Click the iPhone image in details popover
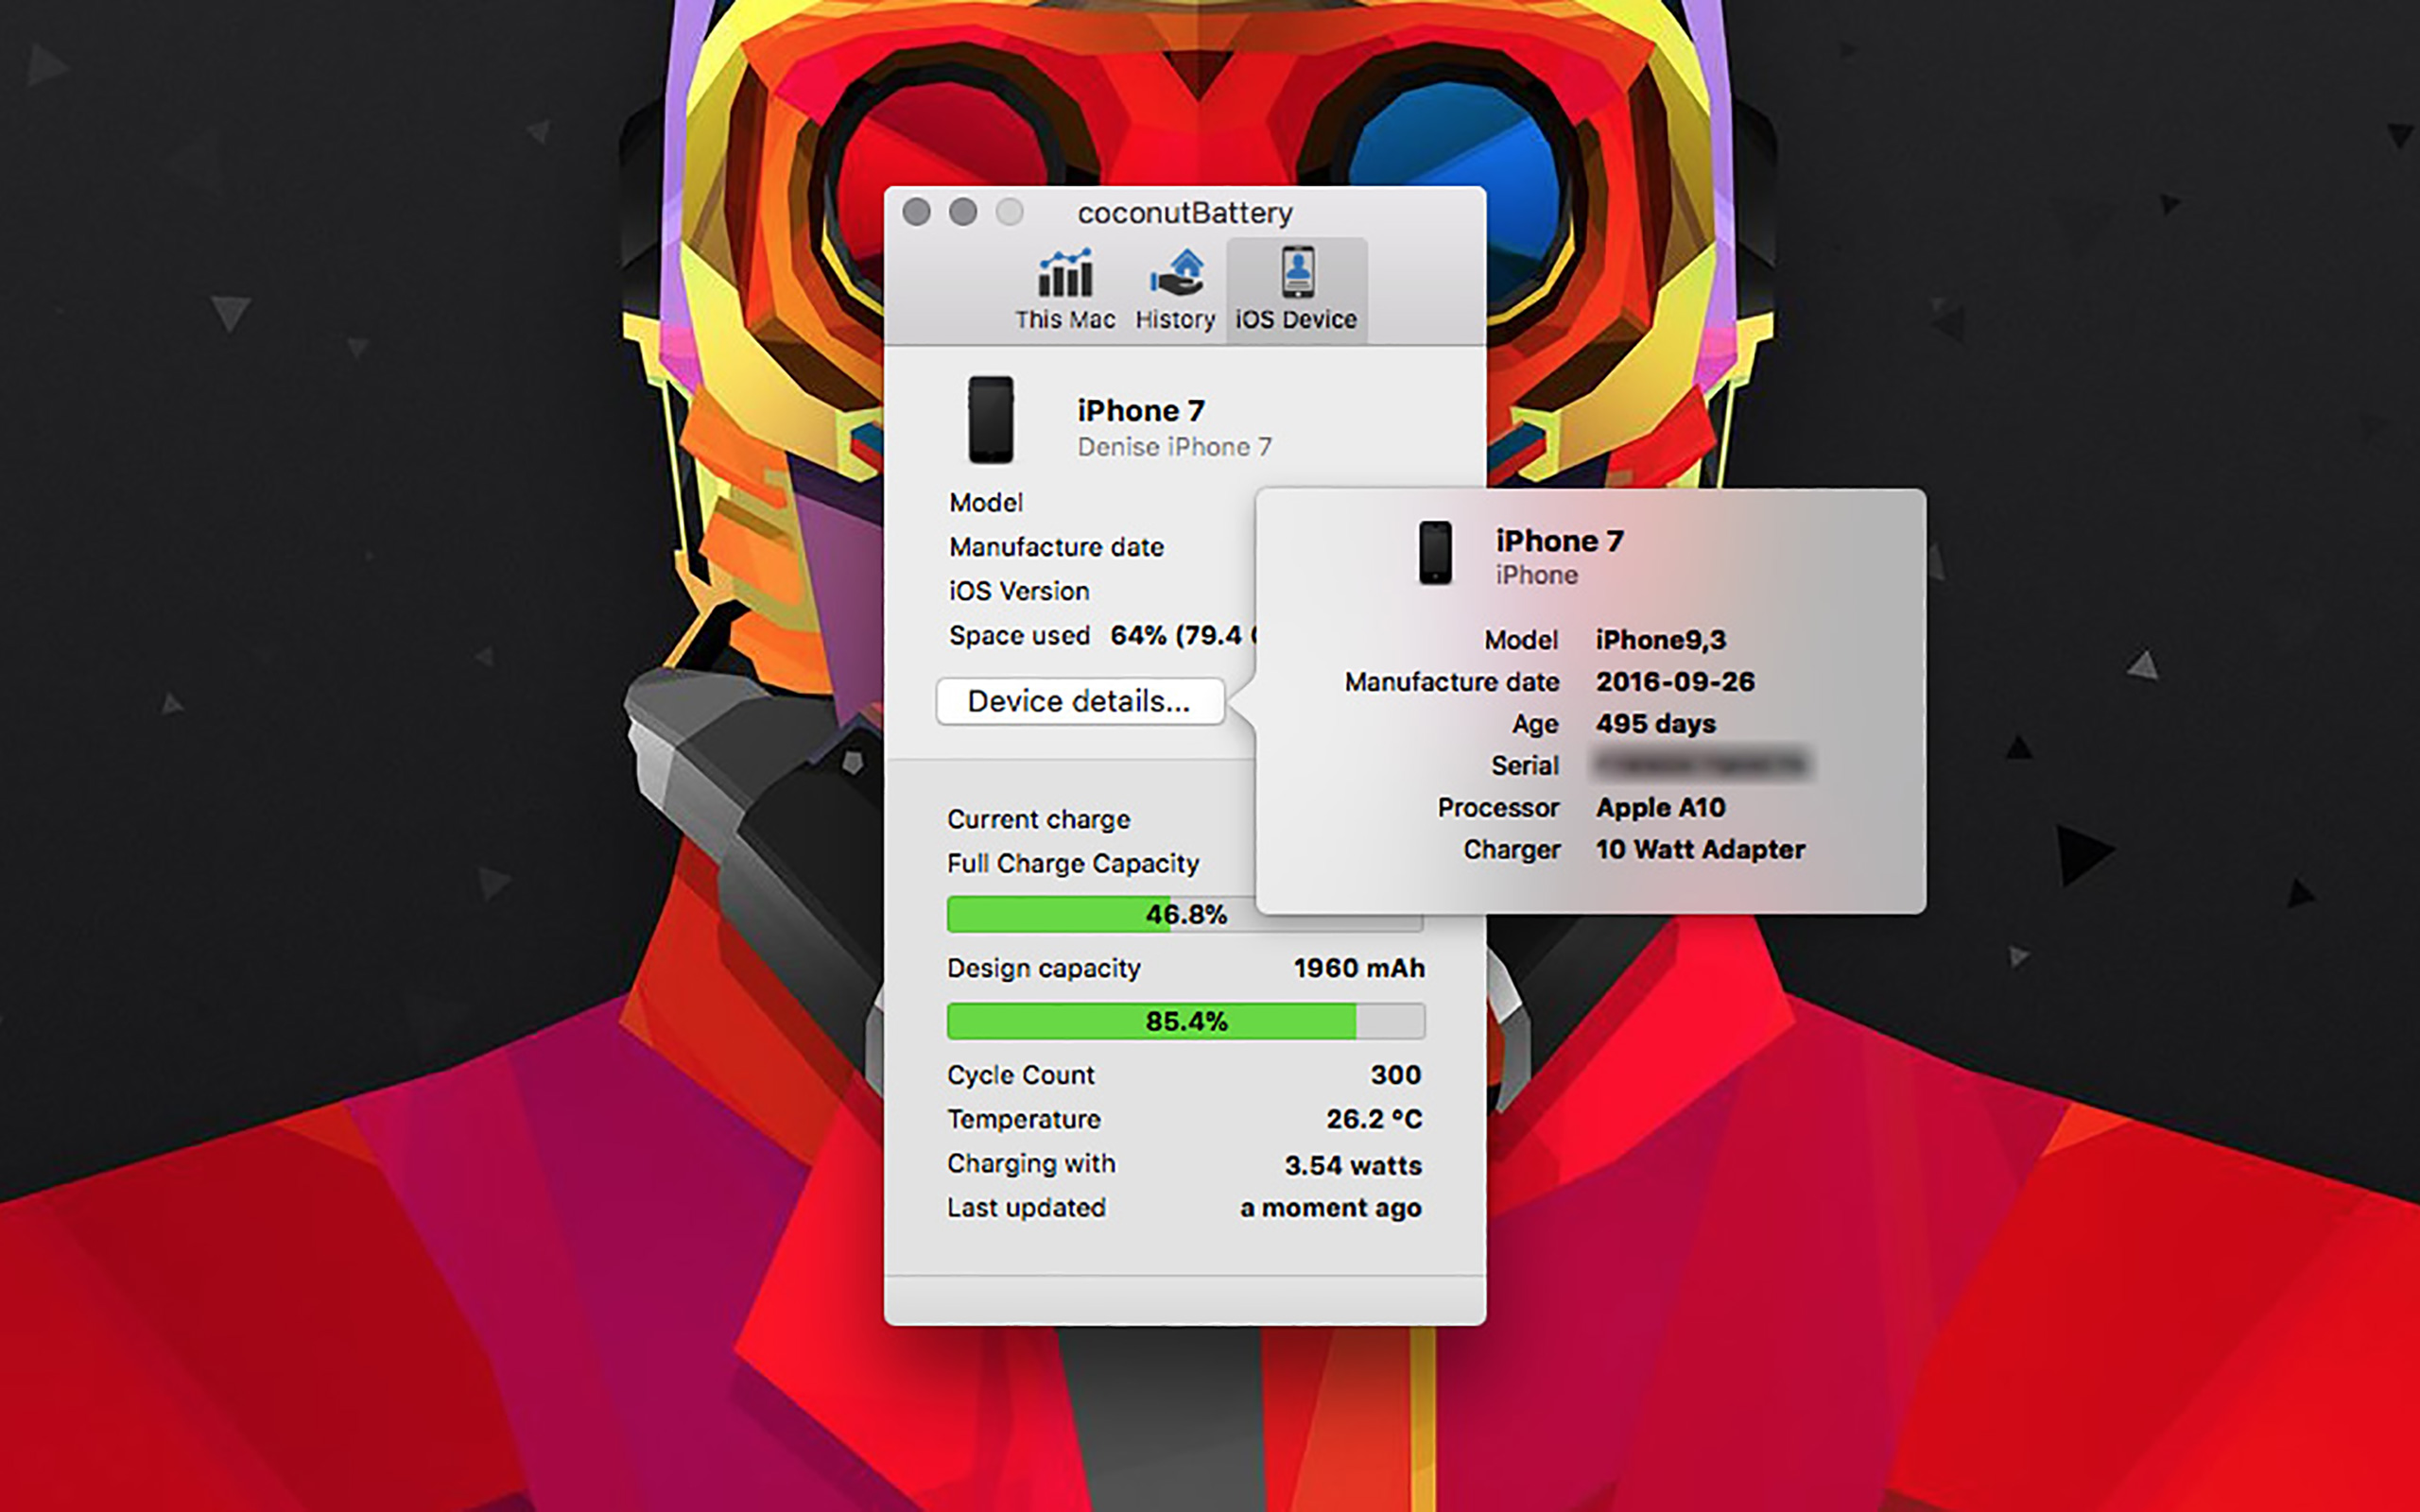The width and height of the screenshot is (2420, 1512). coord(1435,553)
